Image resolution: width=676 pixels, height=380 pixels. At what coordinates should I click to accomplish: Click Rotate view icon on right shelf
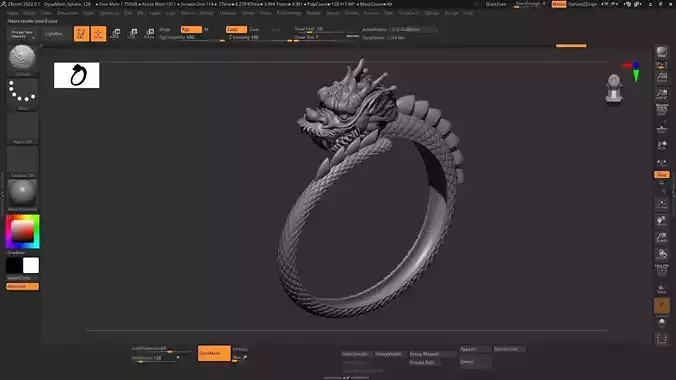click(661, 255)
